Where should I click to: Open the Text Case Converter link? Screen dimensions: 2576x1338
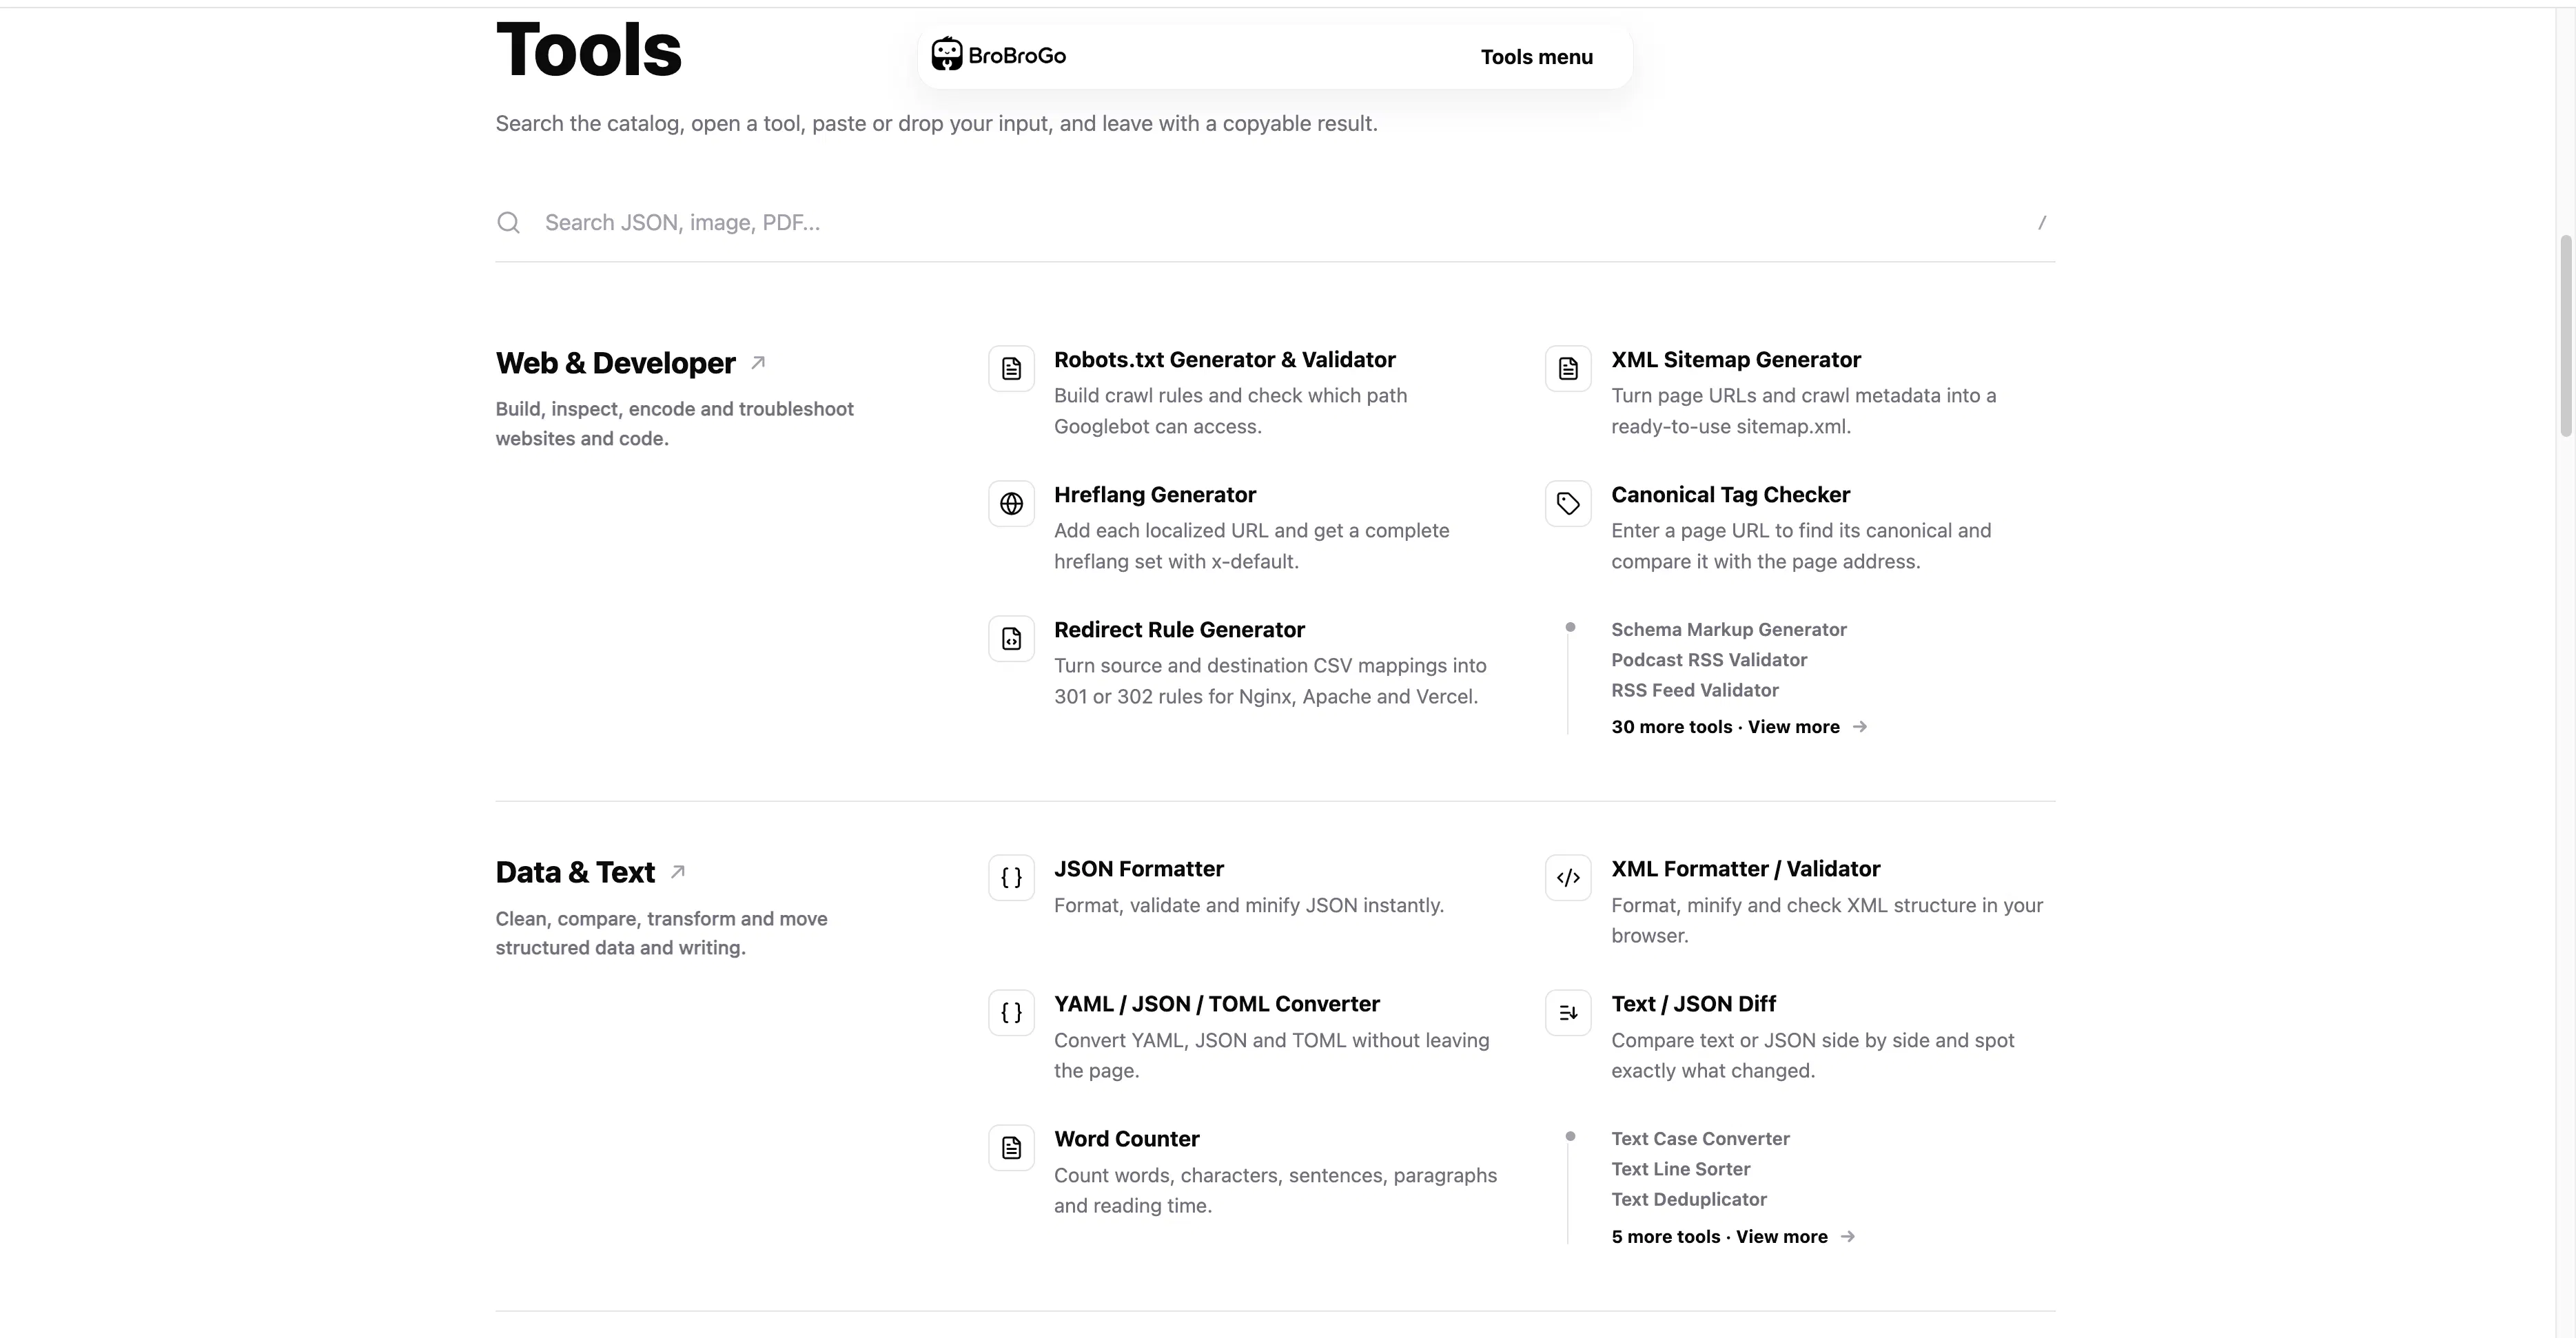click(1700, 1139)
